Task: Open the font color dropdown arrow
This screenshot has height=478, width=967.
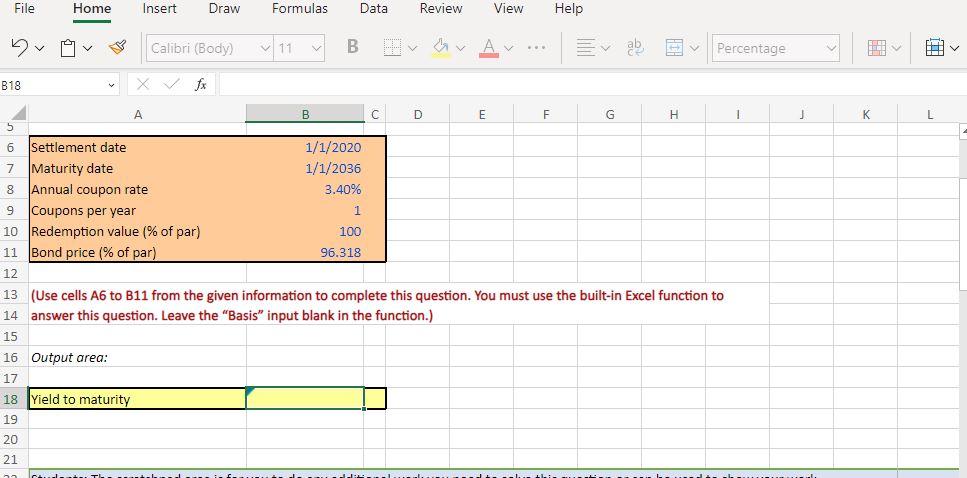Action: [509, 48]
